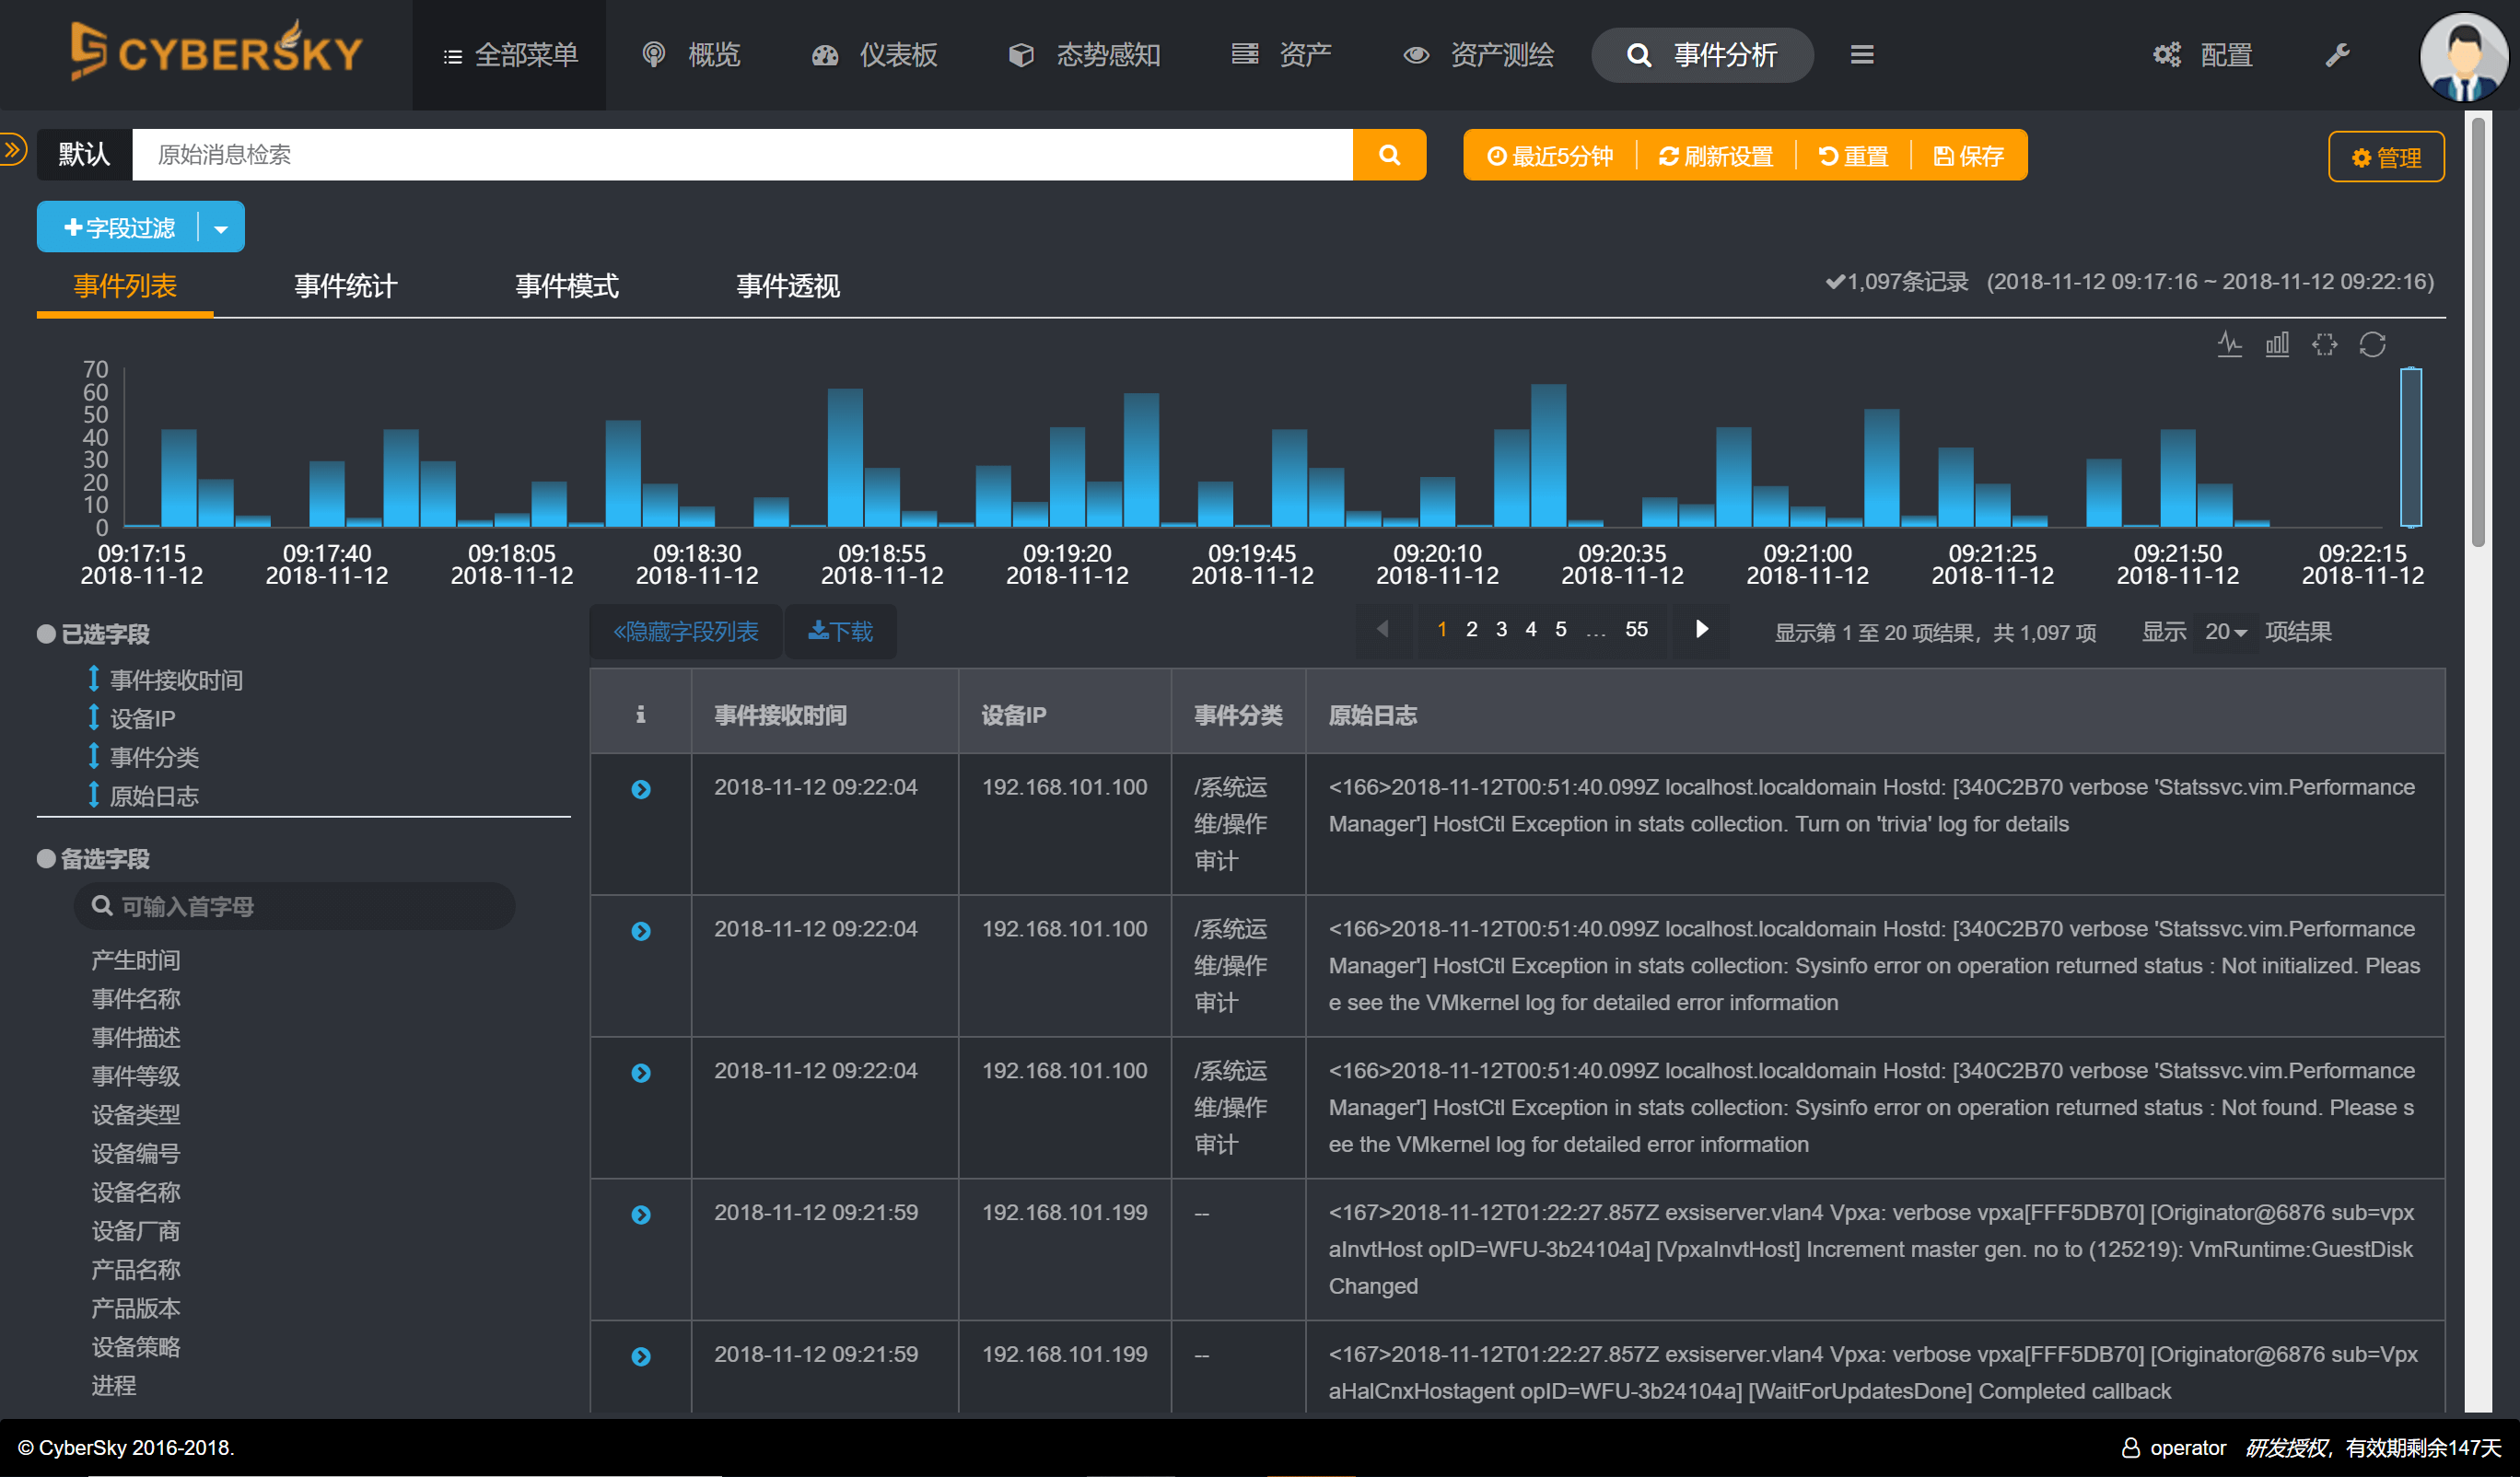The height and width of the screenshot is (1477, 2520).
Task: Expand sidebar with double-chevron icon
Action: coord(13,150)
